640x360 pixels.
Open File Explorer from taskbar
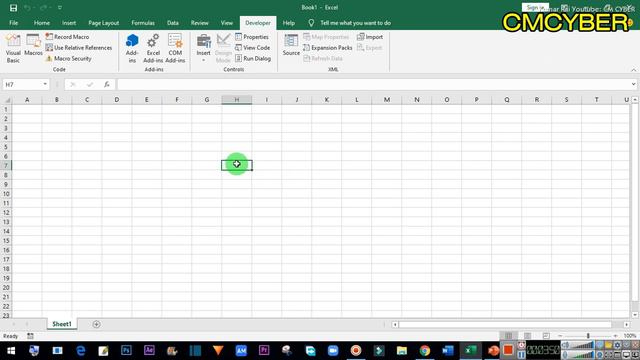click(x=402, y=351)
